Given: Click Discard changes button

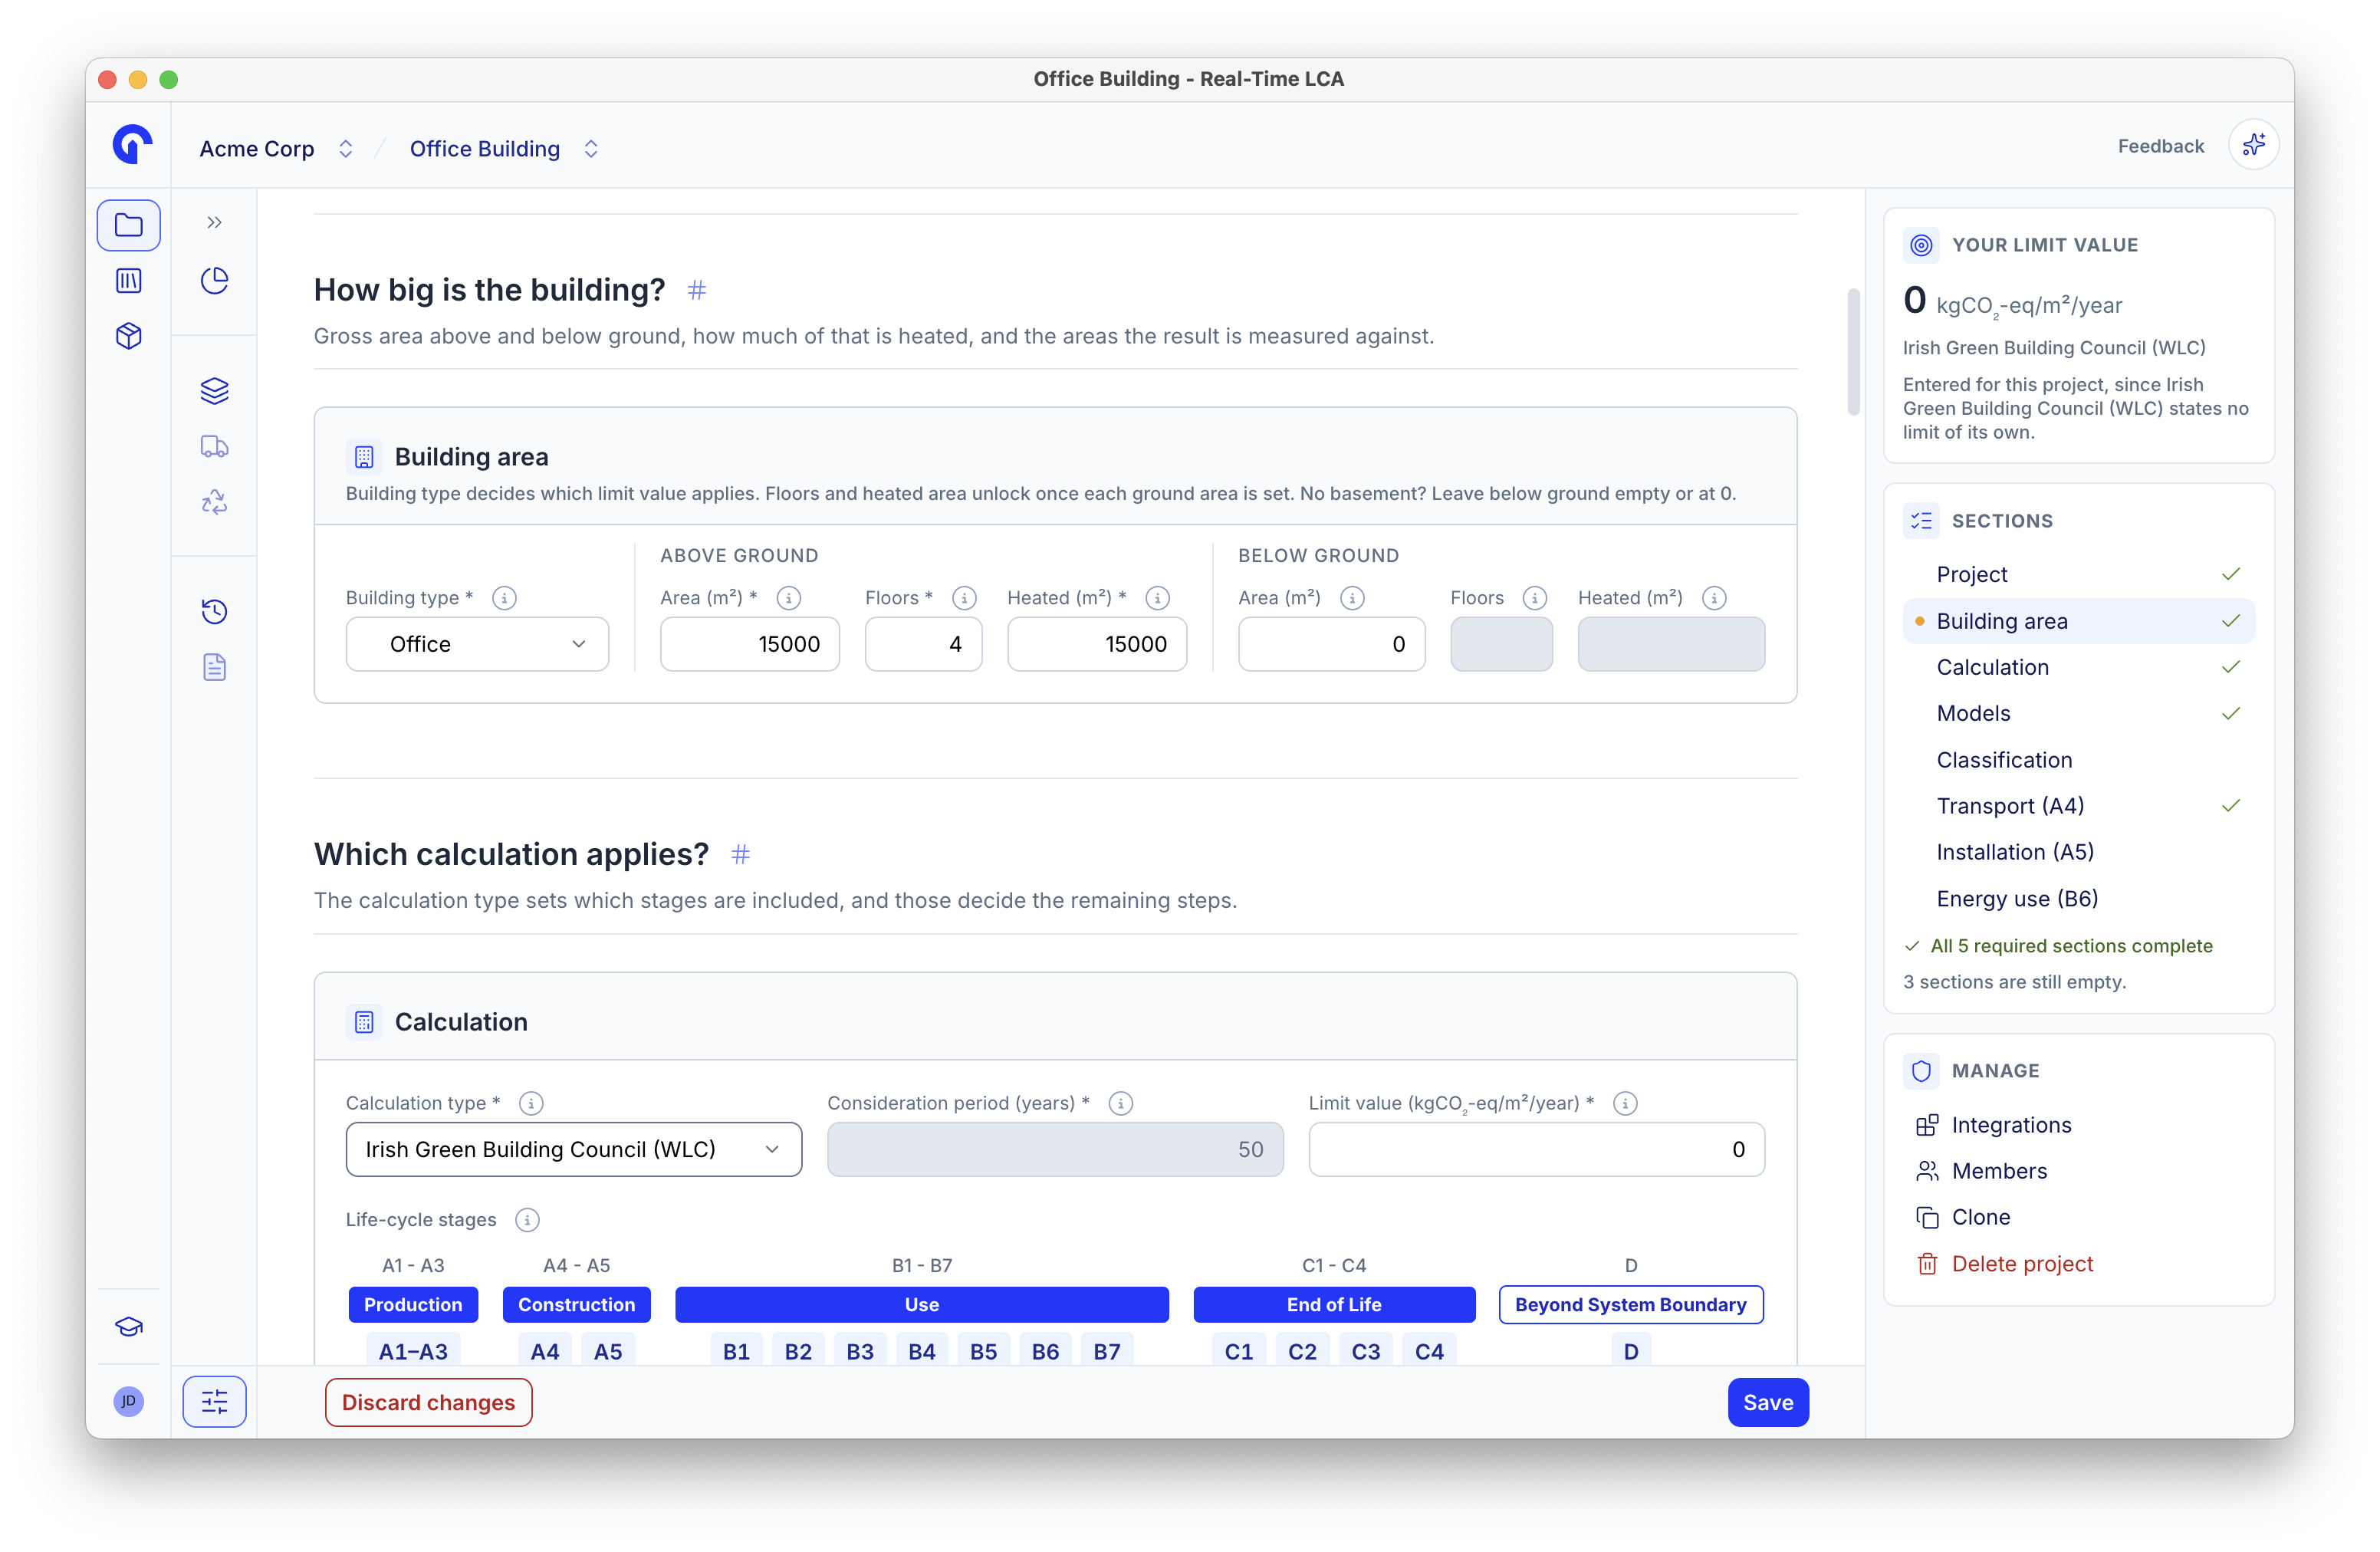Looking at the screenshot, I should coord(428,1403).
